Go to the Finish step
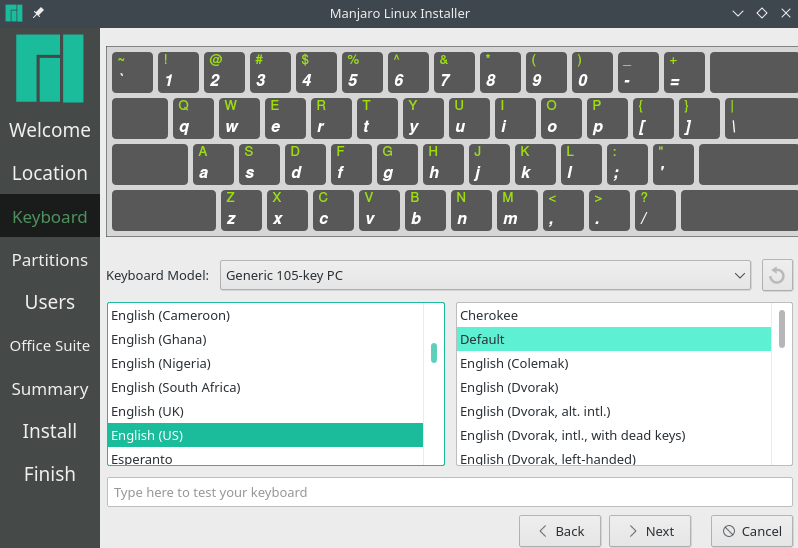The width and height of the screenshot is (798, 548). pos(50,474)
